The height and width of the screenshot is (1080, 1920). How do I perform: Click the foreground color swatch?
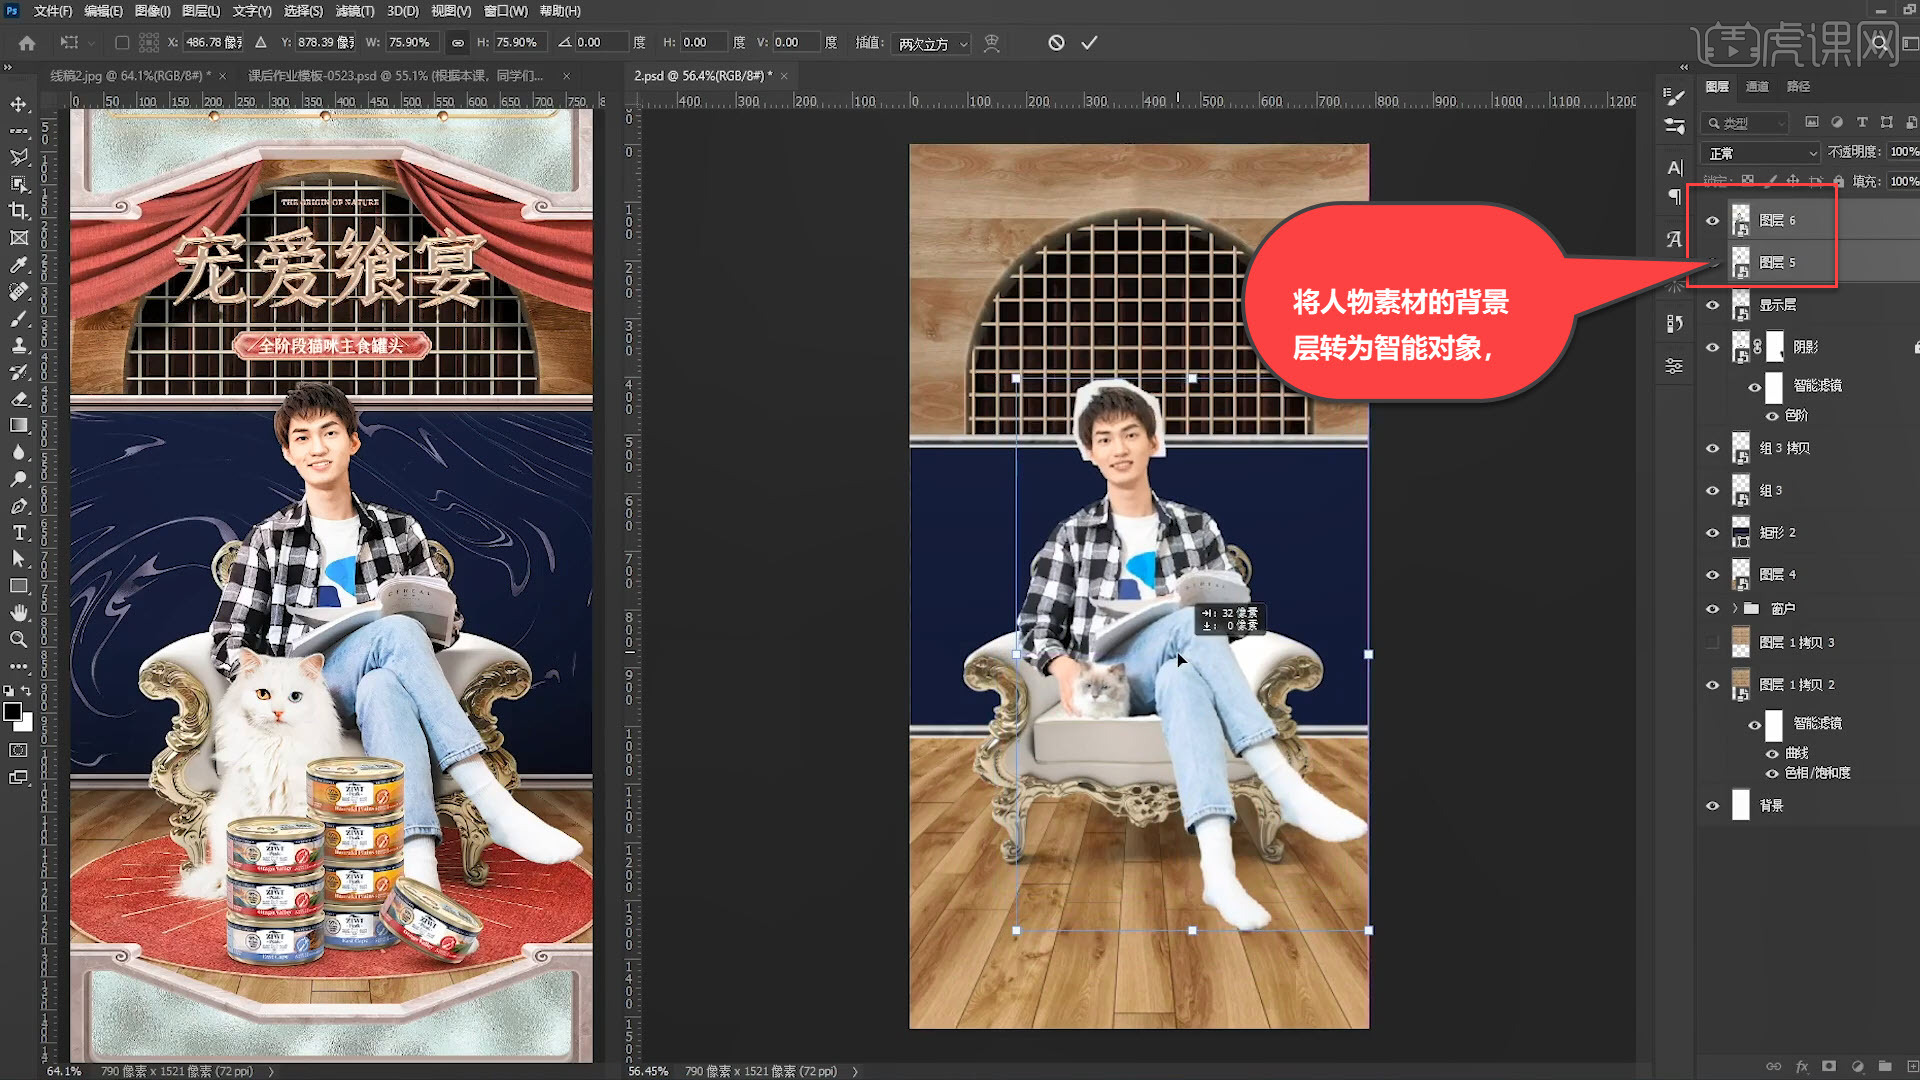(12, 711)
